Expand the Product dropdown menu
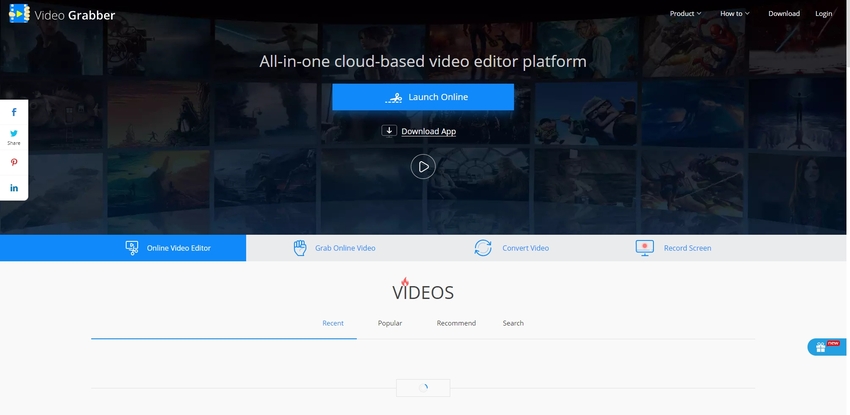 click(685, 14)
